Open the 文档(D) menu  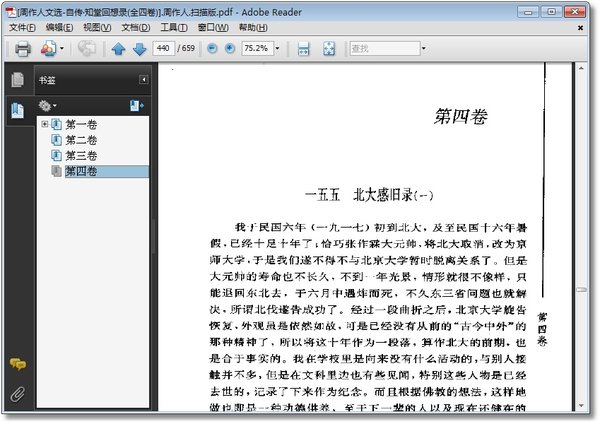pos(136,28)
